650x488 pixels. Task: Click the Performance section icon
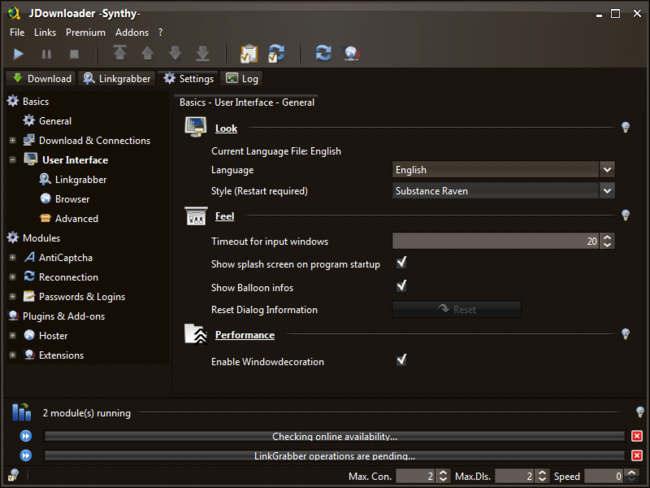(196, 334)
